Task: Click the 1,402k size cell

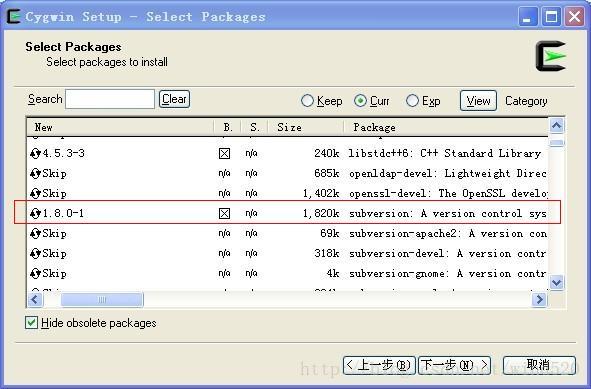Action: pos(321,193)
